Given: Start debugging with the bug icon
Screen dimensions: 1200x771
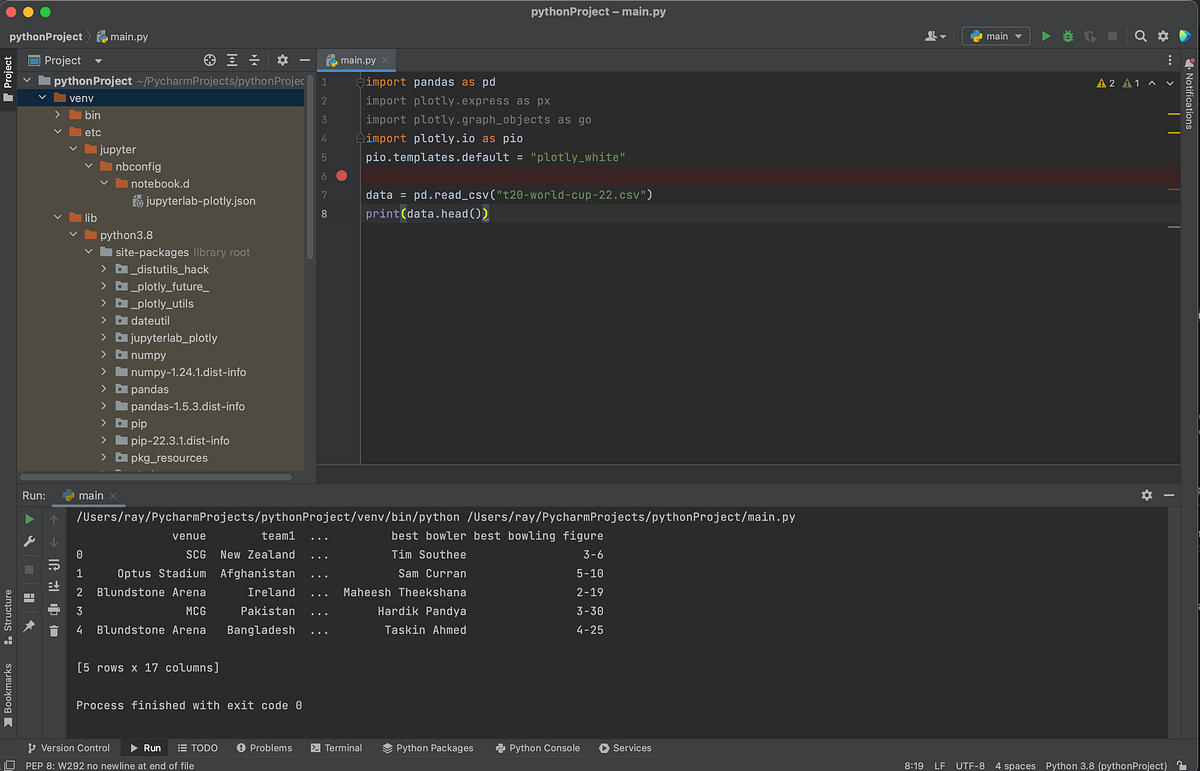Looking at the screenshot, I should tap(1068, 36).
